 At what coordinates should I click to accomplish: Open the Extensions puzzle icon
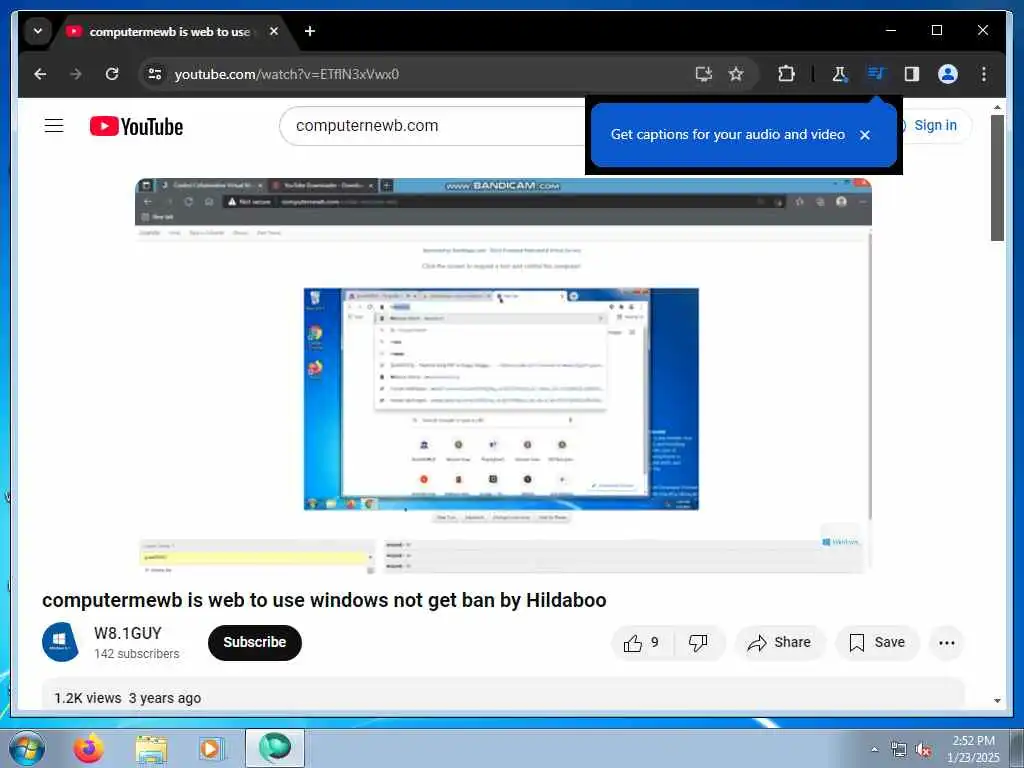click(x=786, y=74)
